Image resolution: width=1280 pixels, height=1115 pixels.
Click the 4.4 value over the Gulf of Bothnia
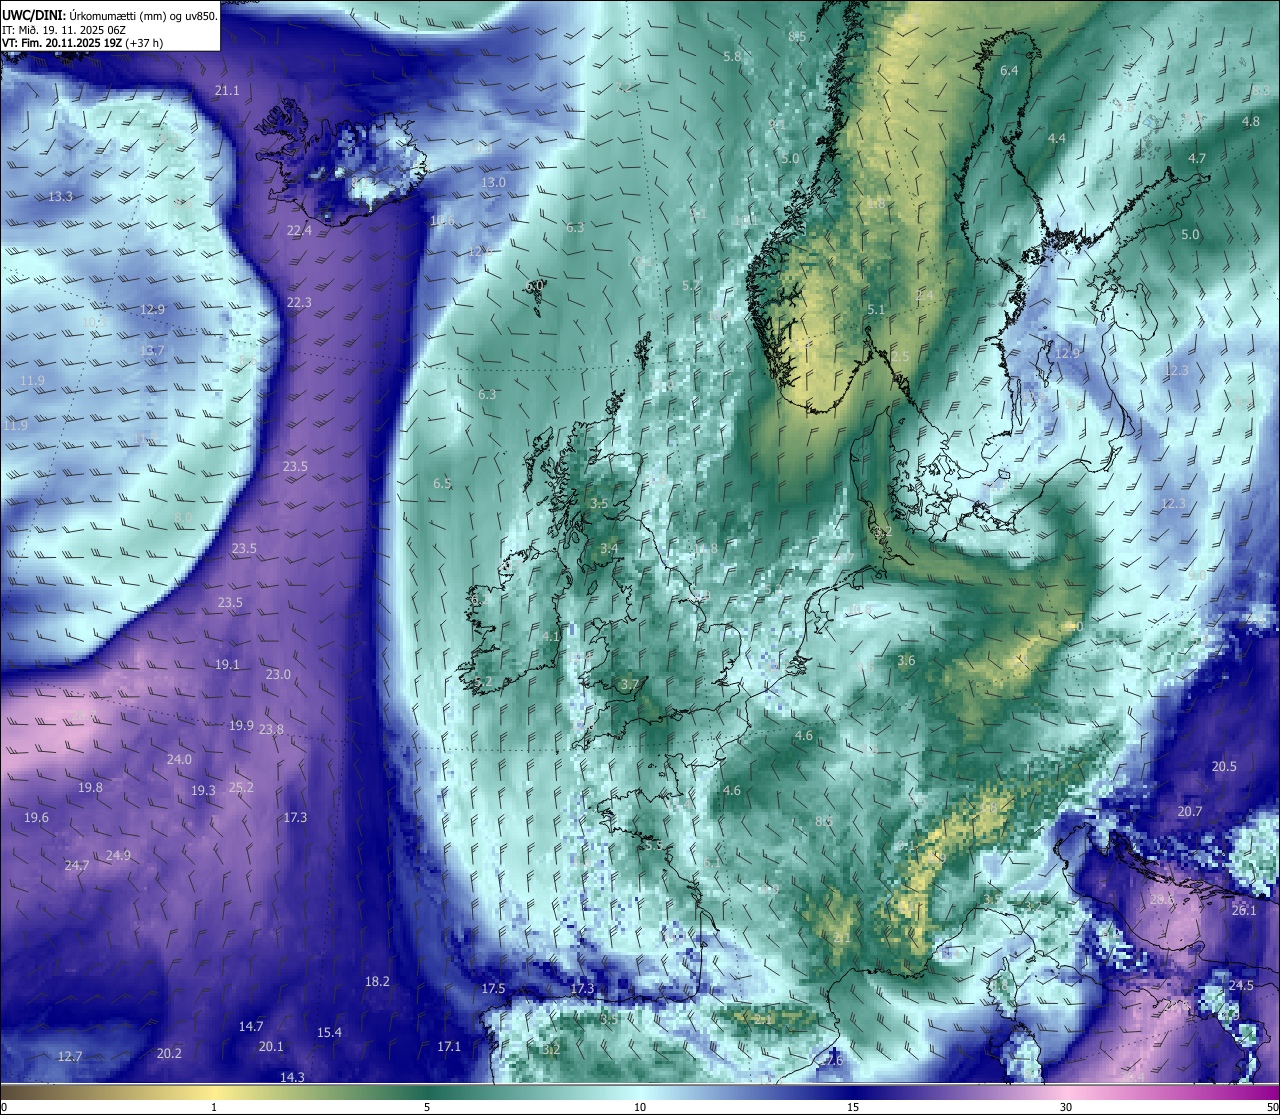(1057, 139)
